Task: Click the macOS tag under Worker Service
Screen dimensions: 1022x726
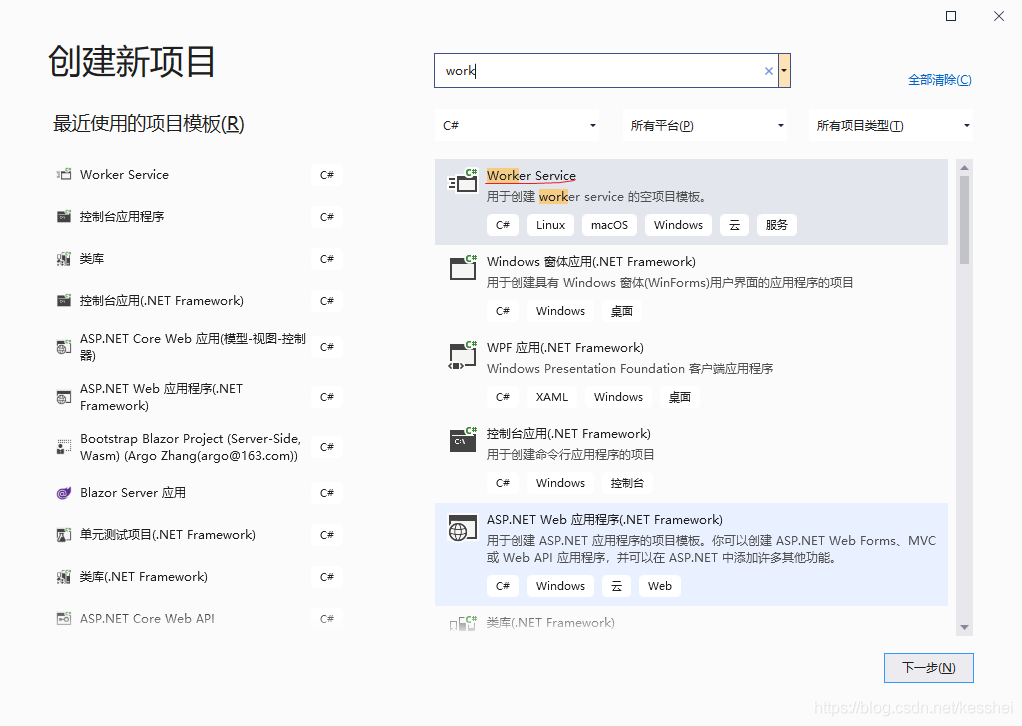Action: (609, 225)
